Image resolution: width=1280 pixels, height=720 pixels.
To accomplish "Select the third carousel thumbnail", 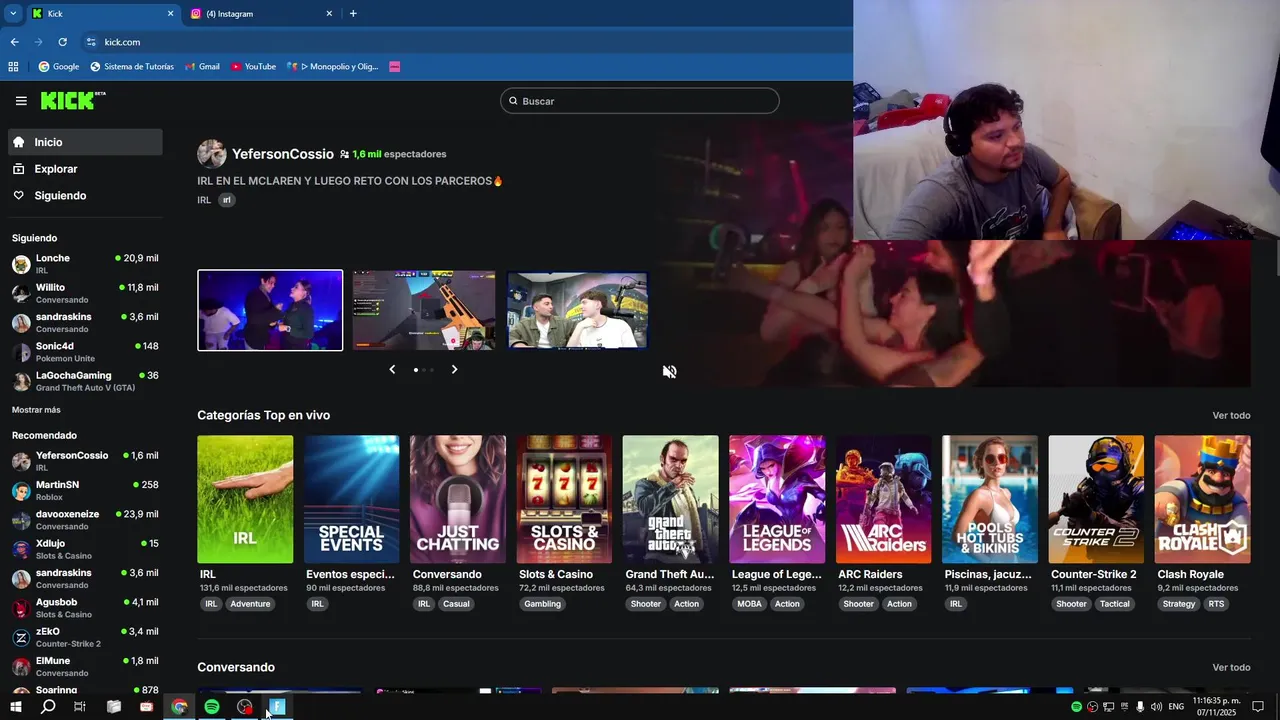I will 577,310.
